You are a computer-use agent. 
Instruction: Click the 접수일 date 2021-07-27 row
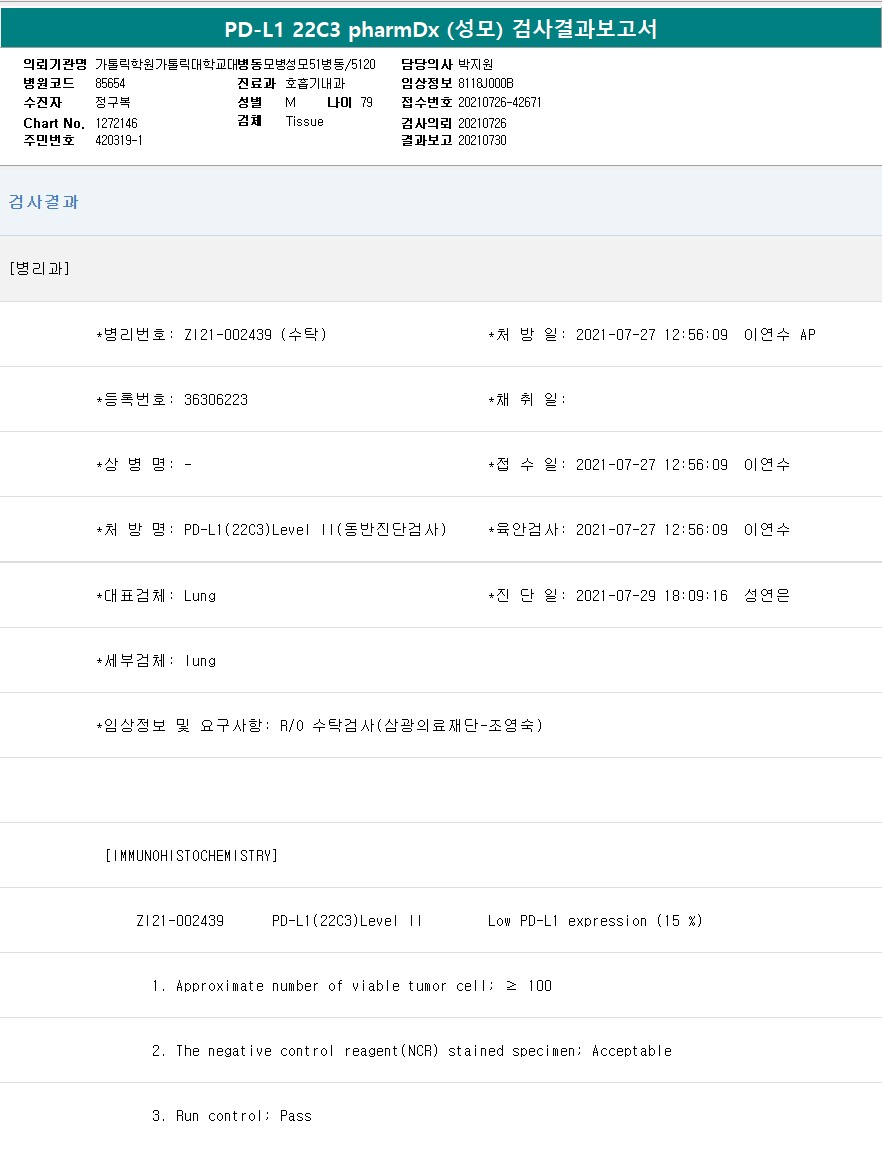click(x=639, y=465)
